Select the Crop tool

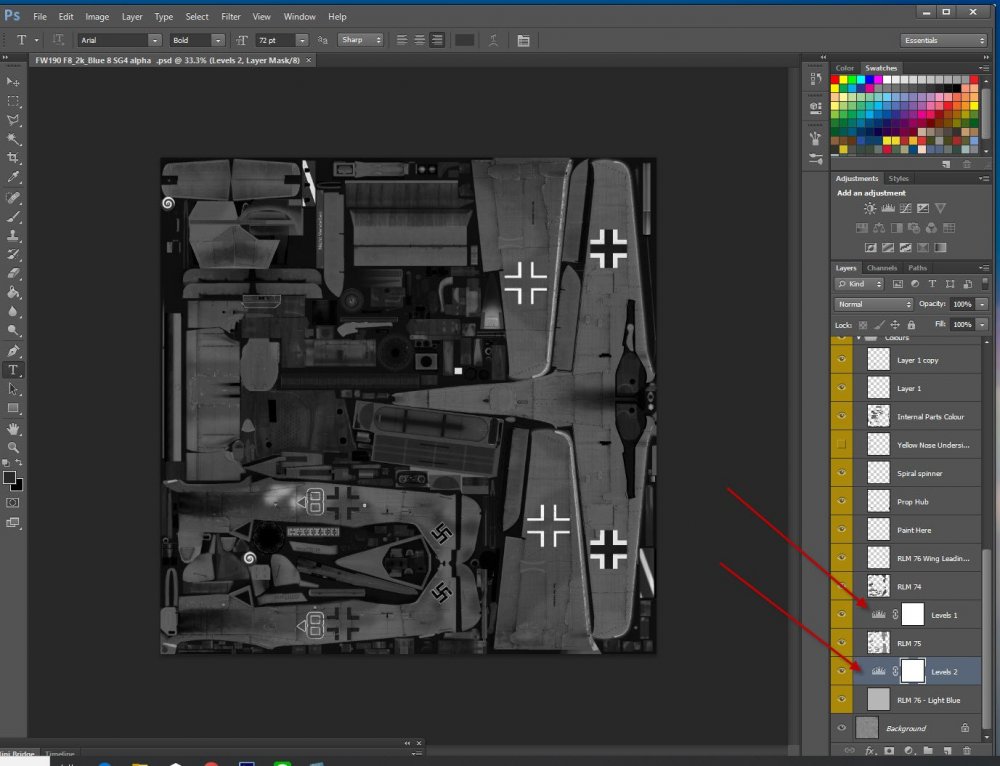click(x=14, y=158)
